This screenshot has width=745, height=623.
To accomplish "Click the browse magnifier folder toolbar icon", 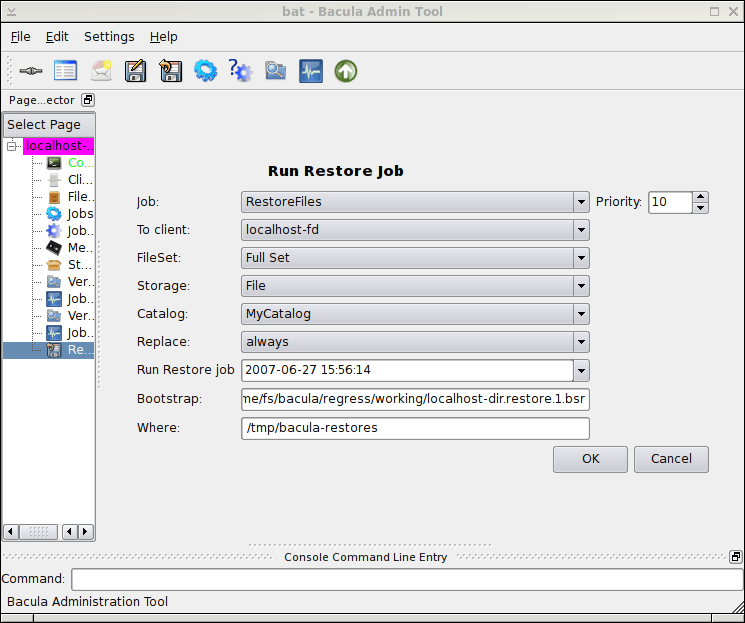I will click(276, 71).
